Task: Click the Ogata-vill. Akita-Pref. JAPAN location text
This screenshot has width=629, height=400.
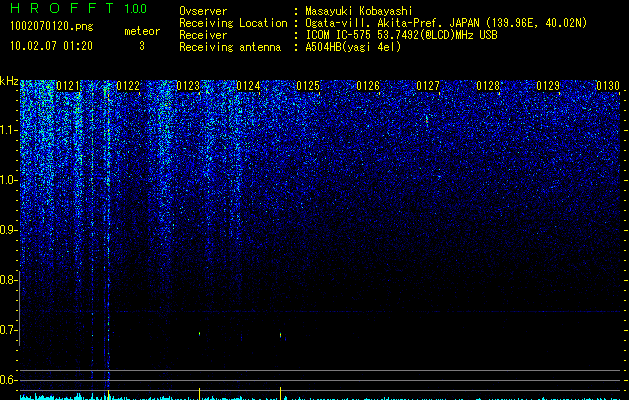Action: point(446,23)
